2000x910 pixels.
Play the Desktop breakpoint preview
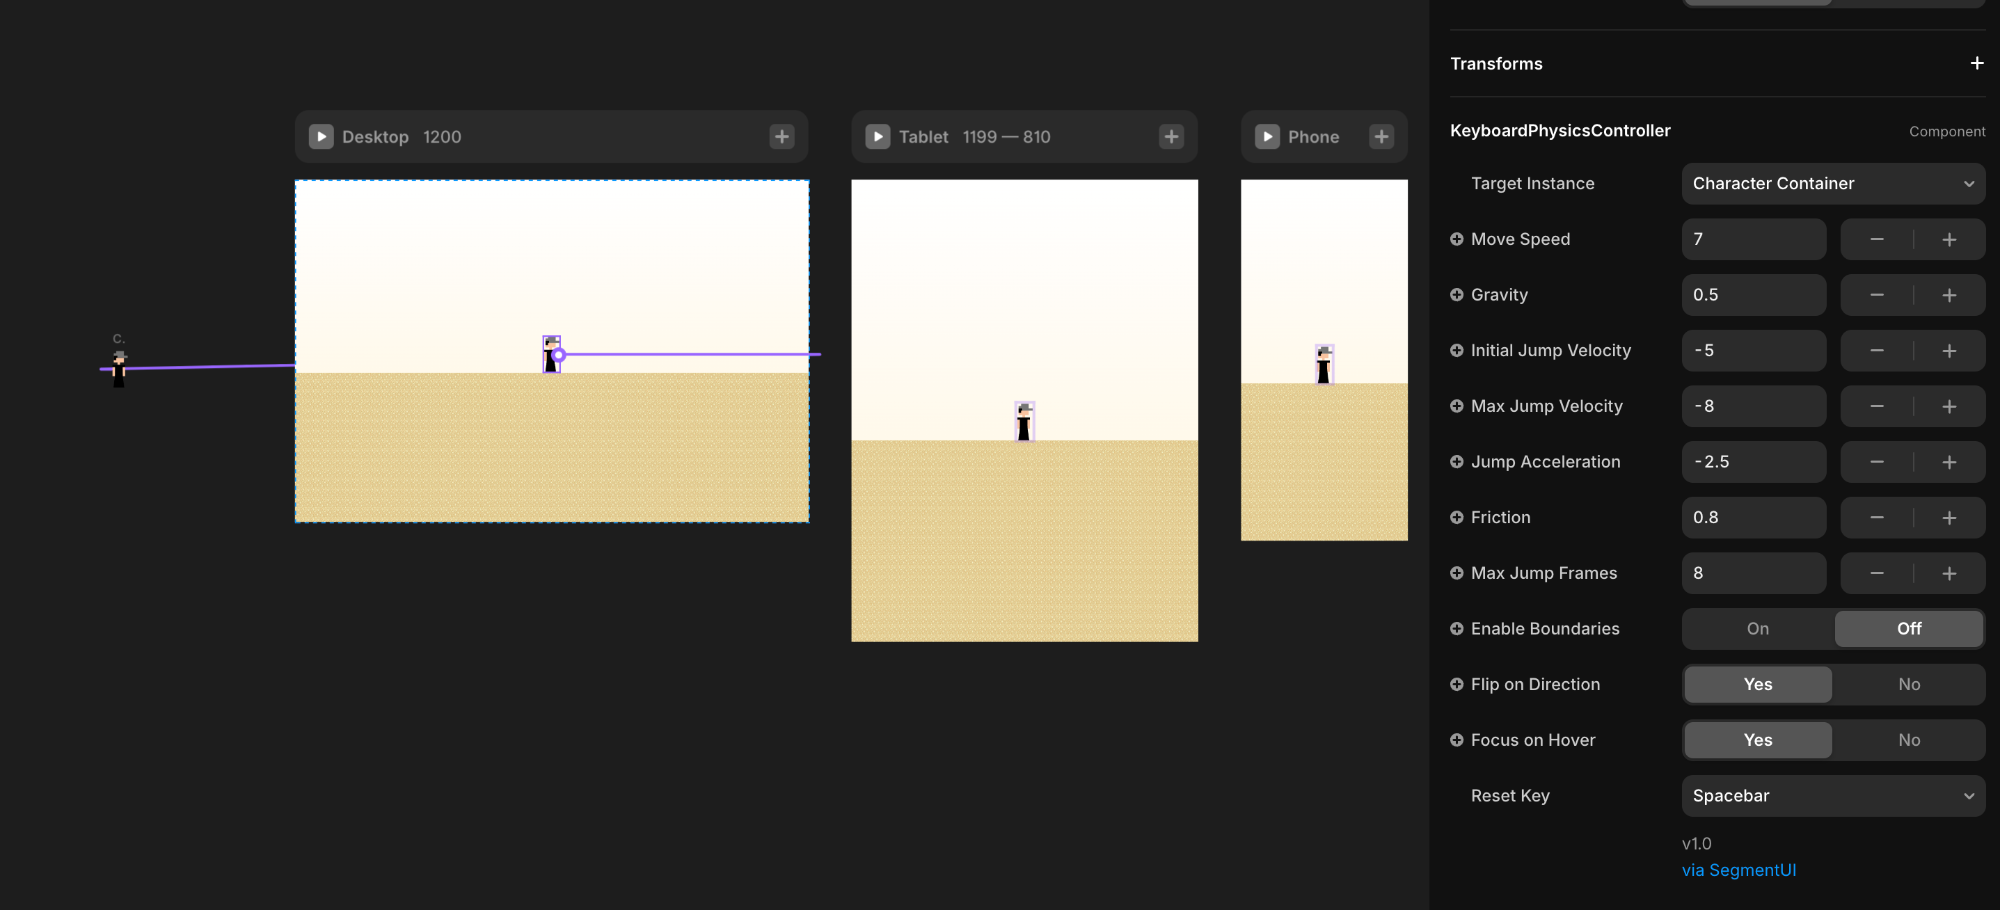[321, 137]
